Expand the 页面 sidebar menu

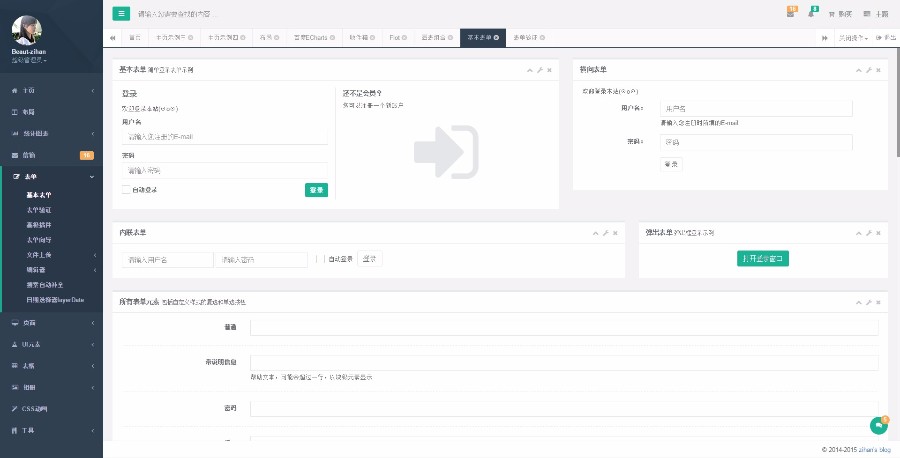(x=52, y=323)
